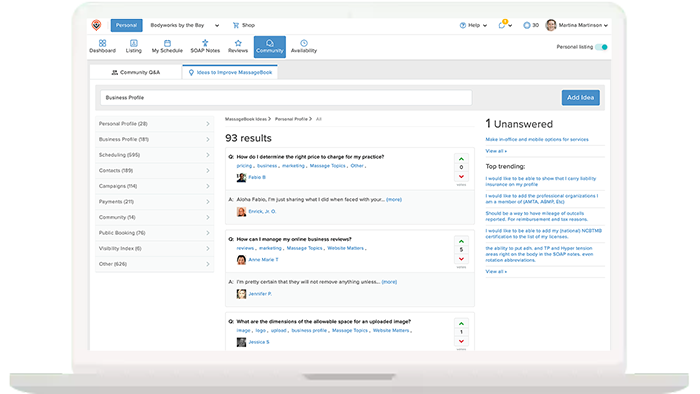Upvote the pricing question

[x=461, y=159]
